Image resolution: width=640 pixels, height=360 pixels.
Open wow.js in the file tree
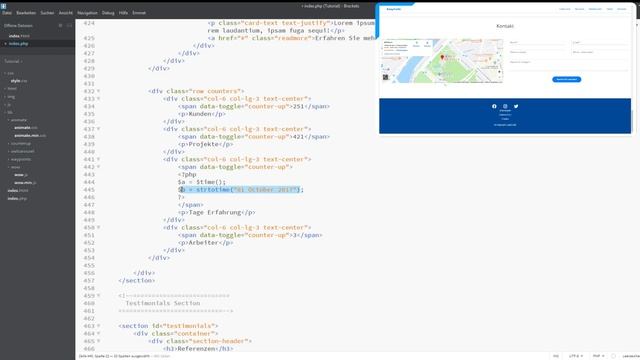21,175
